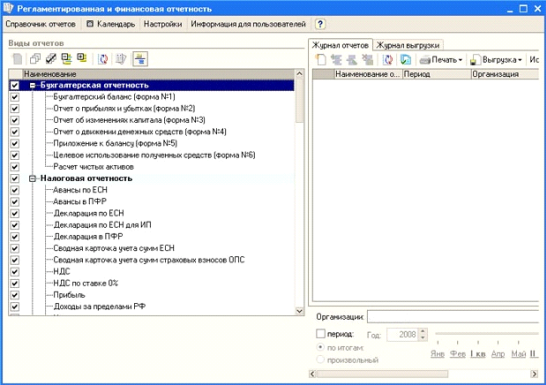Uncheck the НДС checkbox
546x385 pixels.
click(15, 272)
